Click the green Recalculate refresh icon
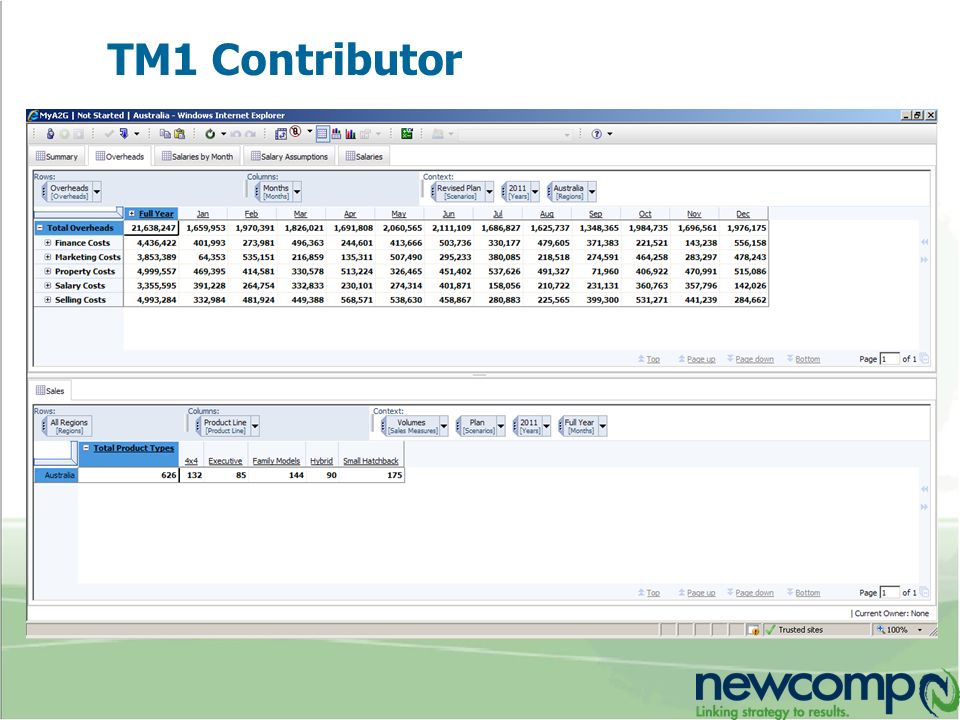The height and width of the screenshot is (720, 960). tap(210, 133)
